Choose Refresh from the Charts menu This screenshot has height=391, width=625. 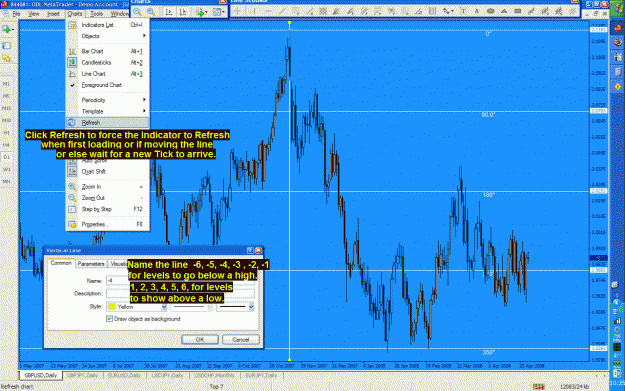click(x=107, y=123)
